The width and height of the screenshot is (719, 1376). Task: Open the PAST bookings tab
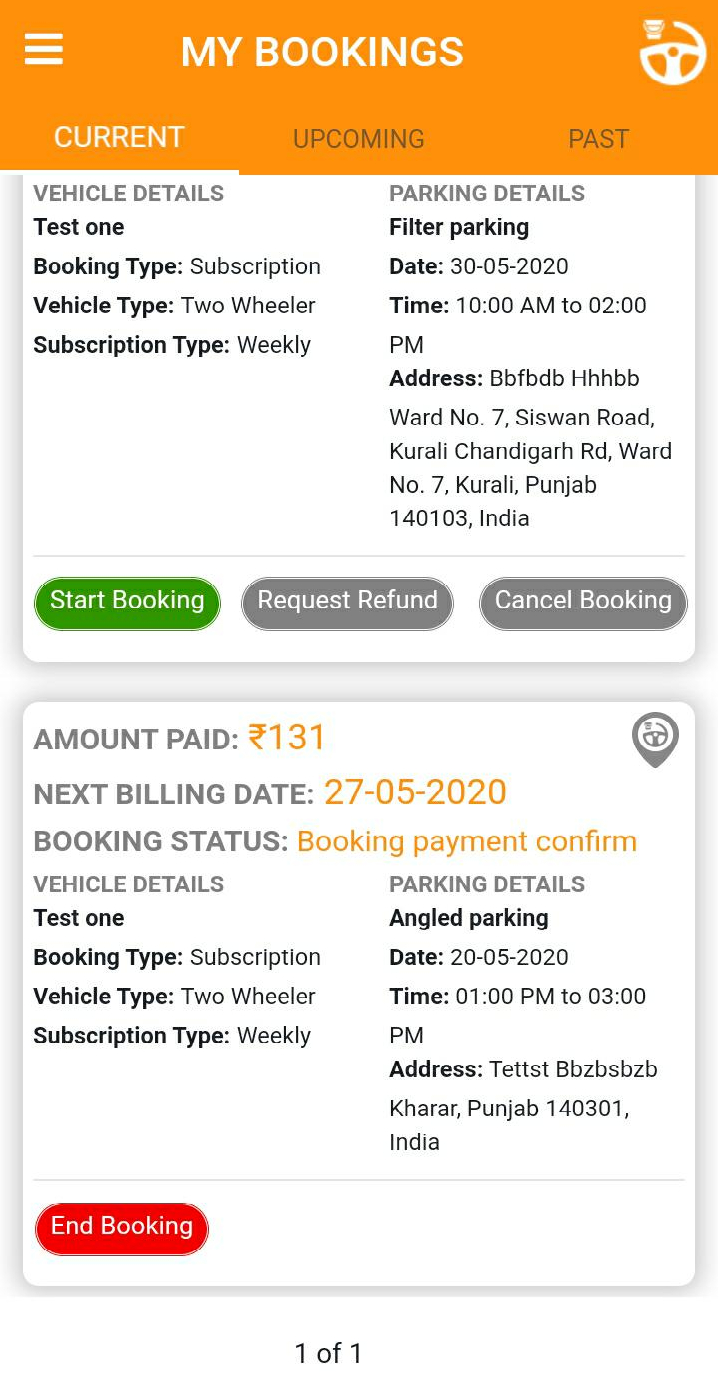(598, 139)
